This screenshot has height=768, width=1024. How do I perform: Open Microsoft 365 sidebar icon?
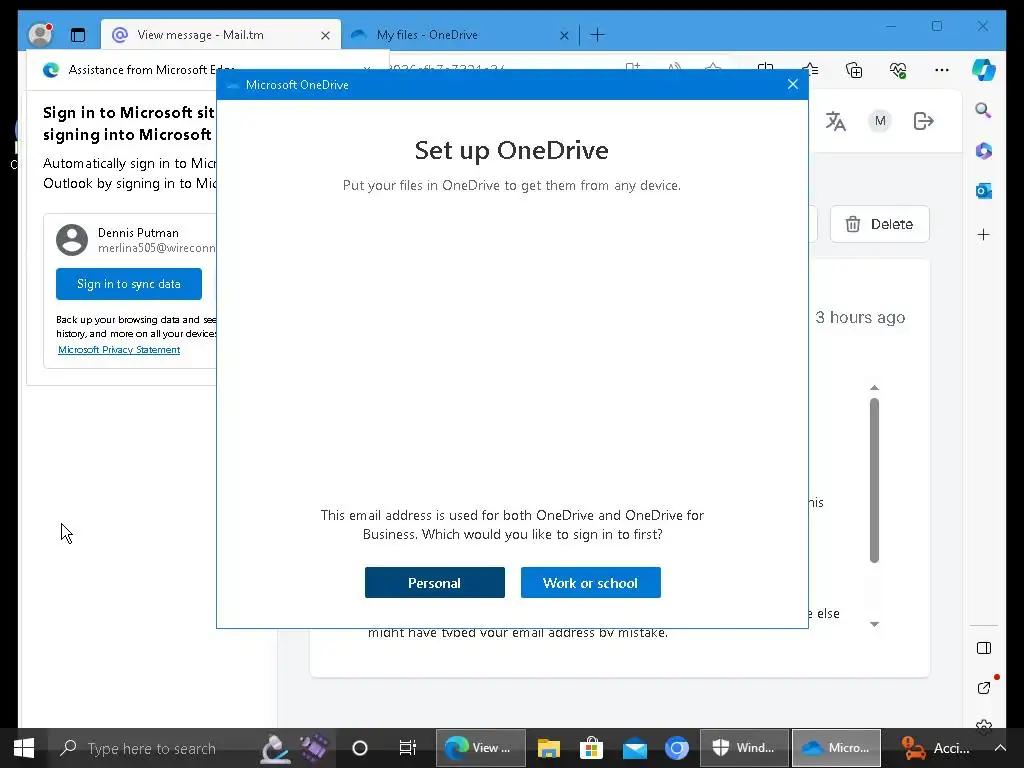click(x=984, y=151)
